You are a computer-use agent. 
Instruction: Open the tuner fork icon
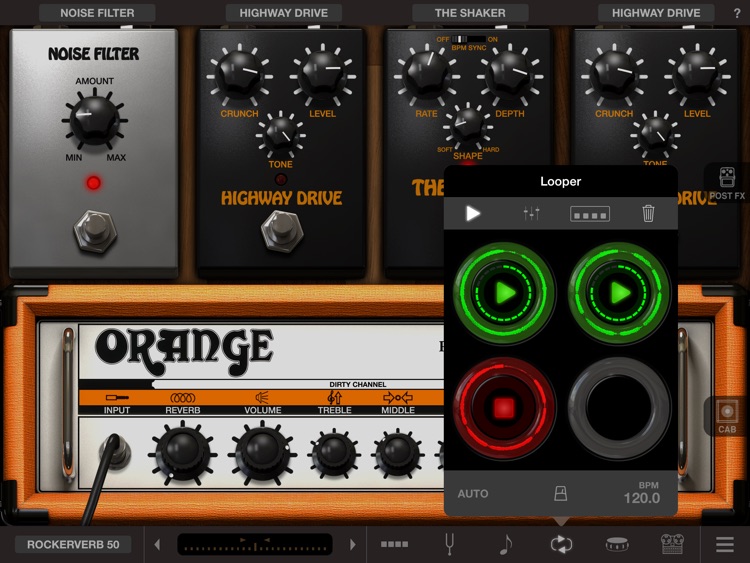click(449, 544)
